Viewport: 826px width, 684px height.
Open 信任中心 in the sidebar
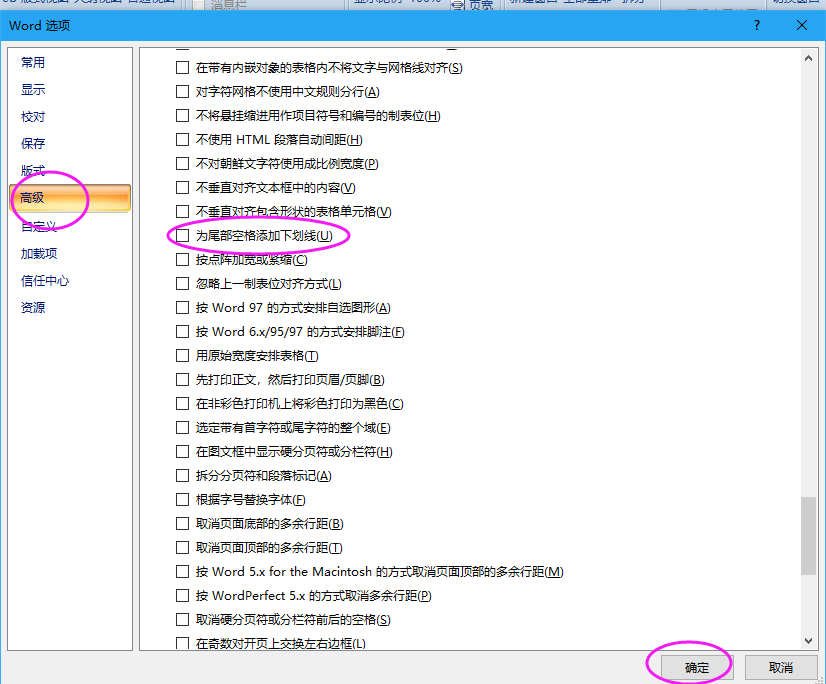point(45,281)
